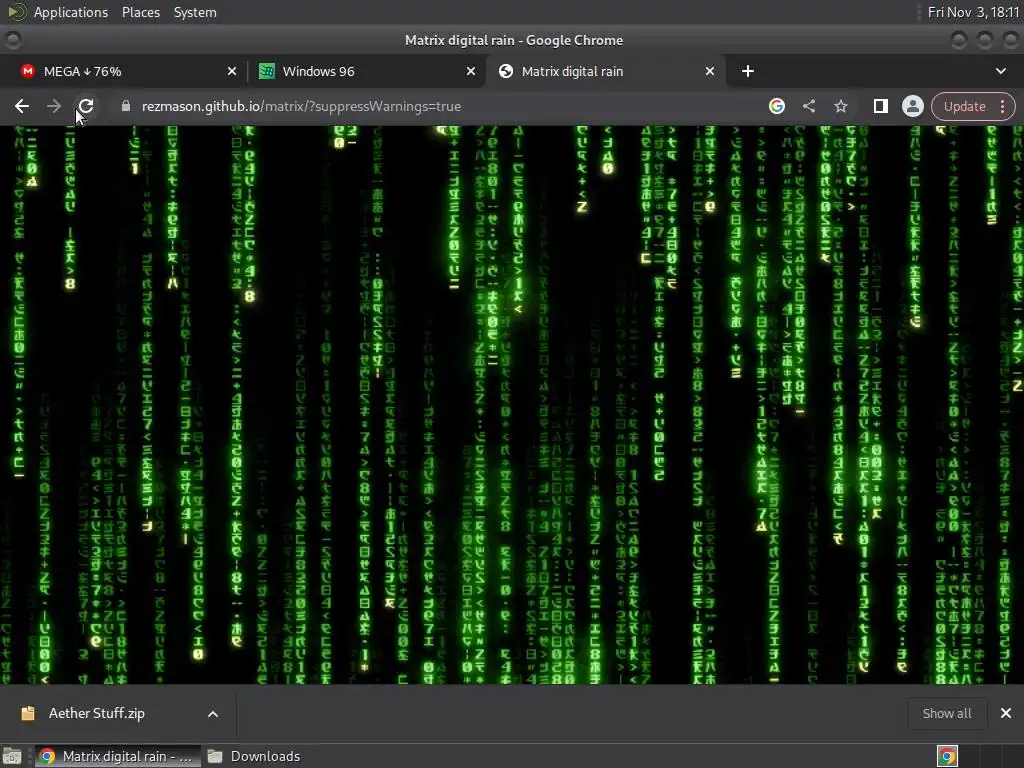Switch to the MEGA 76% tab

click(123, 71)
